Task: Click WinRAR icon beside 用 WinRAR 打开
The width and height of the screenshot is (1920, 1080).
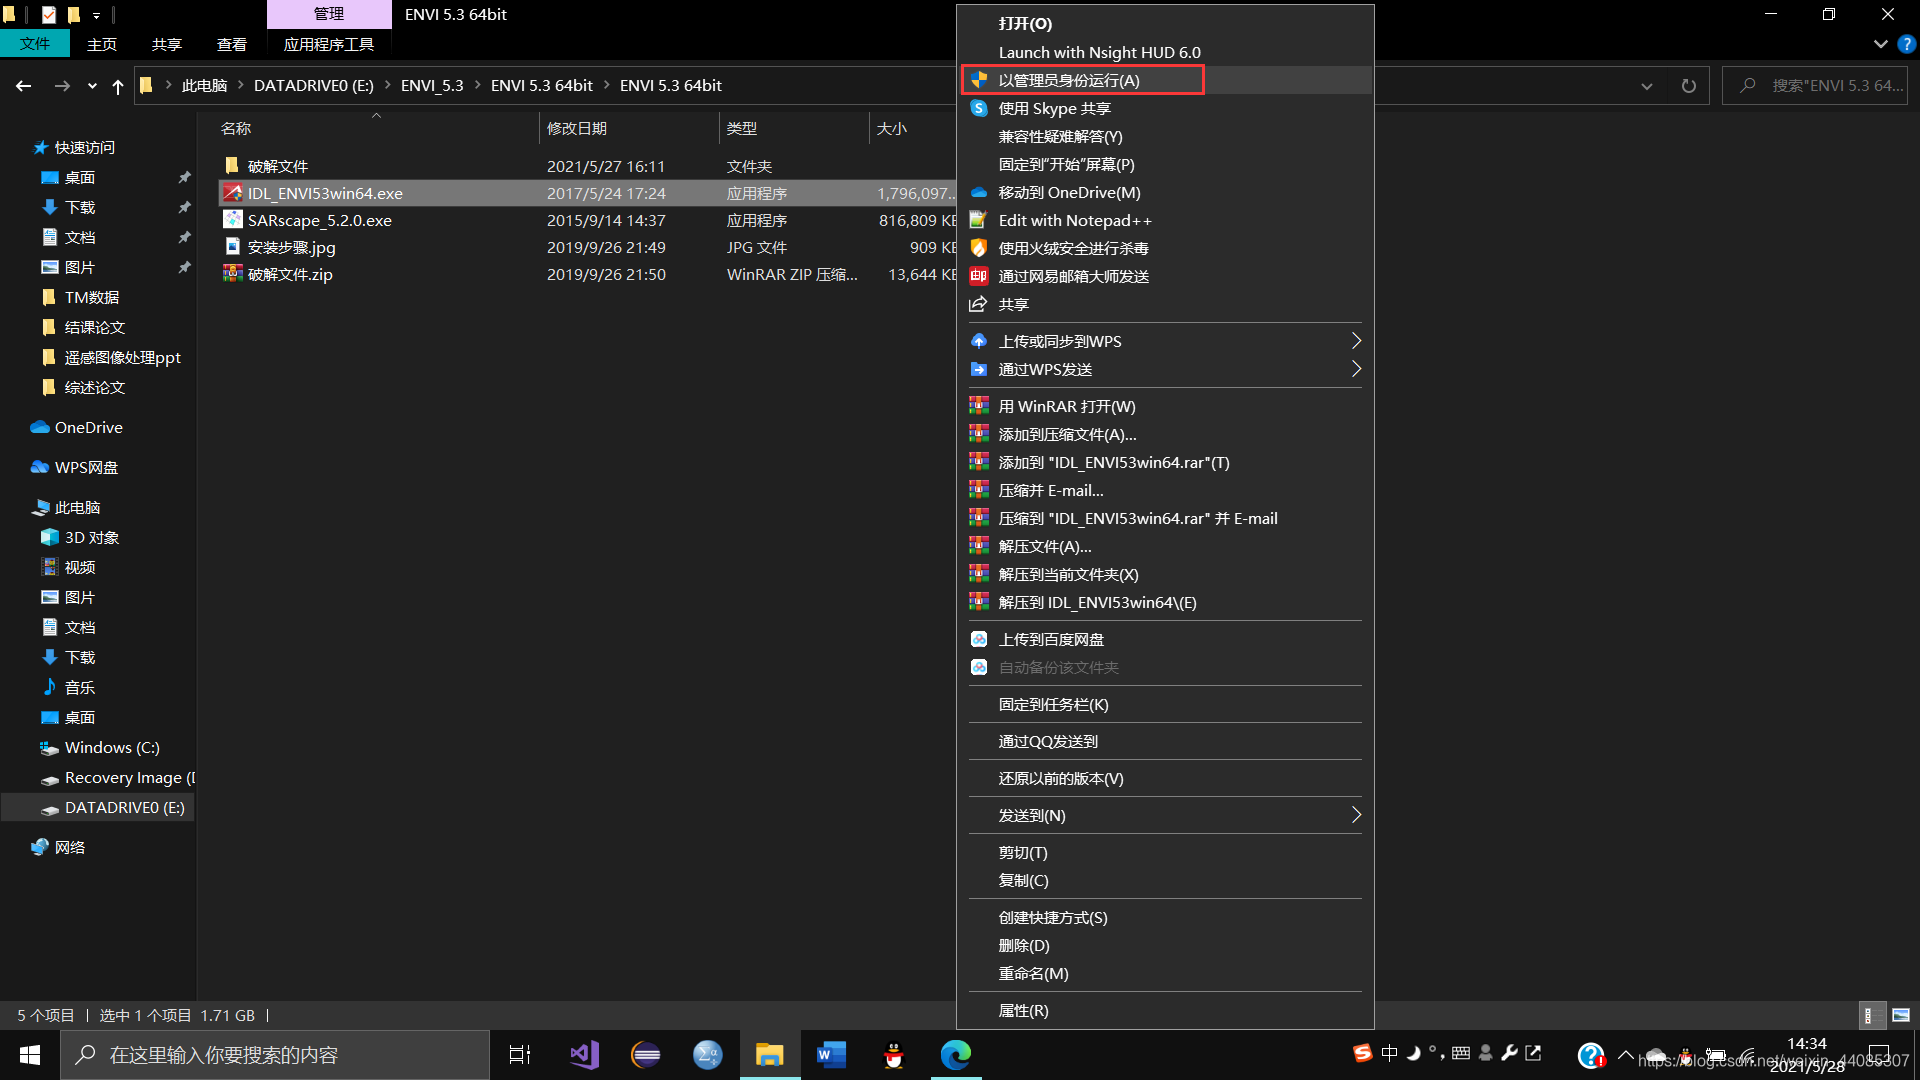Action: (x=979, y=406)
